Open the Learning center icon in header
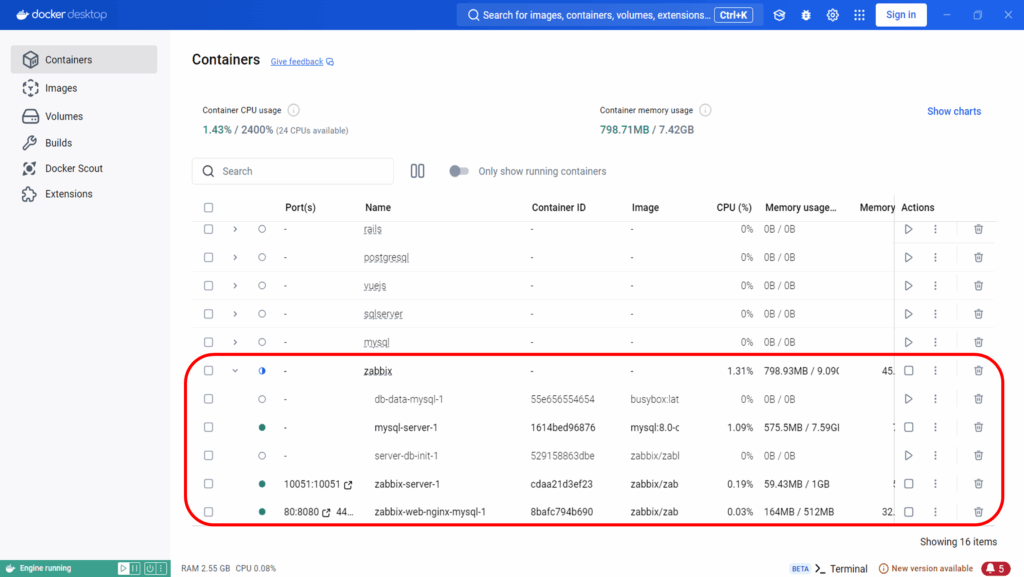 (779, 15)
